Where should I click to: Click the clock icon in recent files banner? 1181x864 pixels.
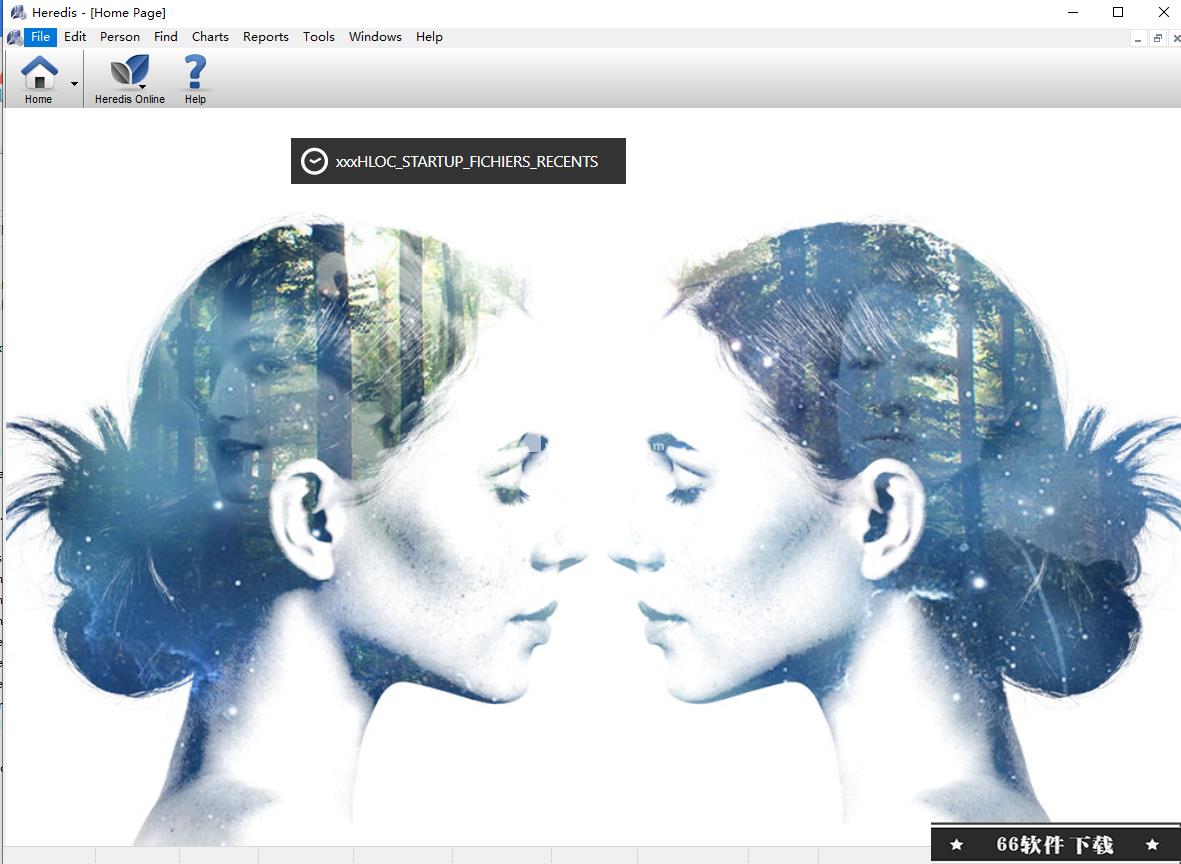click(x=314, y=161)
